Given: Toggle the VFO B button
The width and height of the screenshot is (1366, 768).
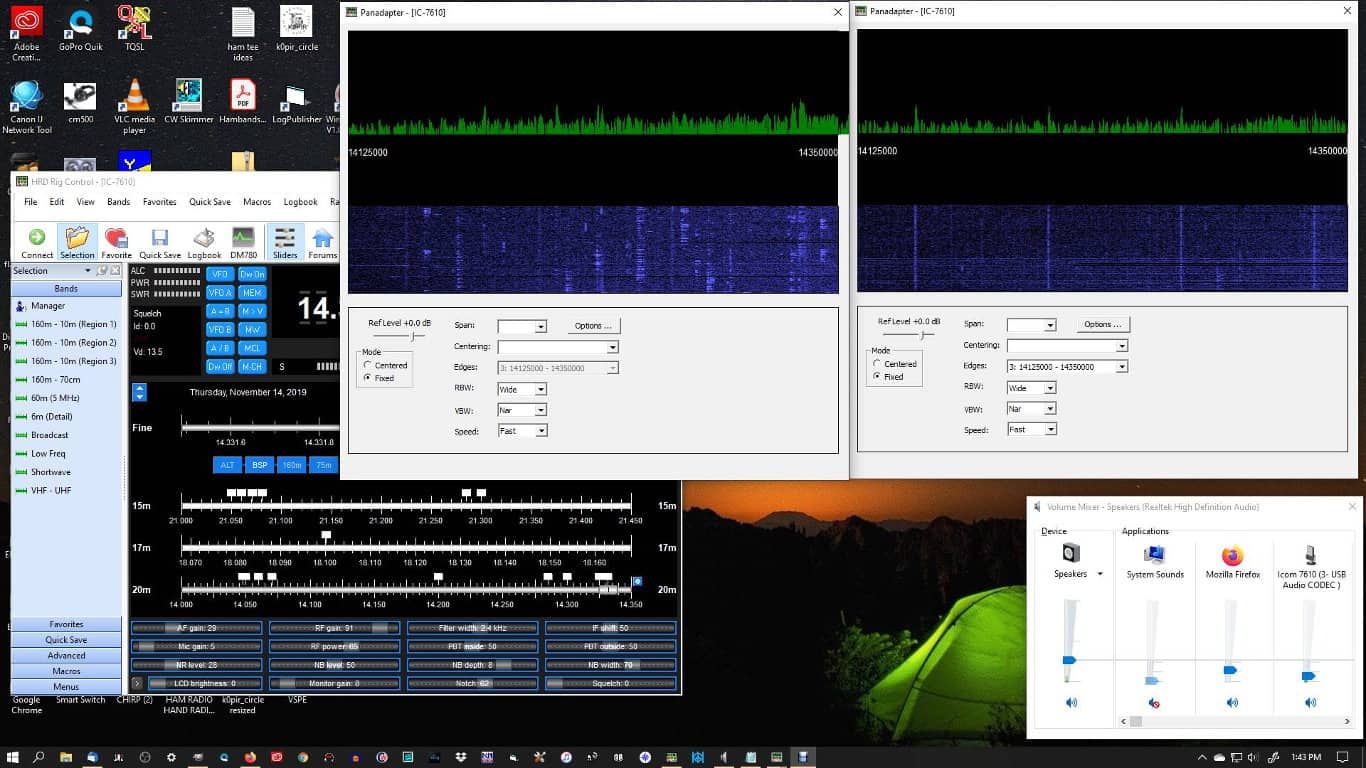Looking at the screenshot, I should [x=220, y=329].
